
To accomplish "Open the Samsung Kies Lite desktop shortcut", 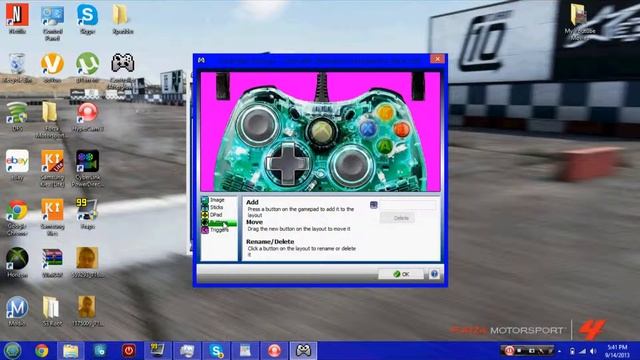I will tap(52, 168).
